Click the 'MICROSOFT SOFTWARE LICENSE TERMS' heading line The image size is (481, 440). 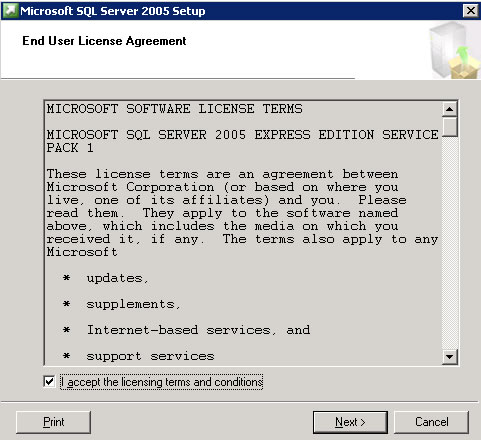point(174,109)
